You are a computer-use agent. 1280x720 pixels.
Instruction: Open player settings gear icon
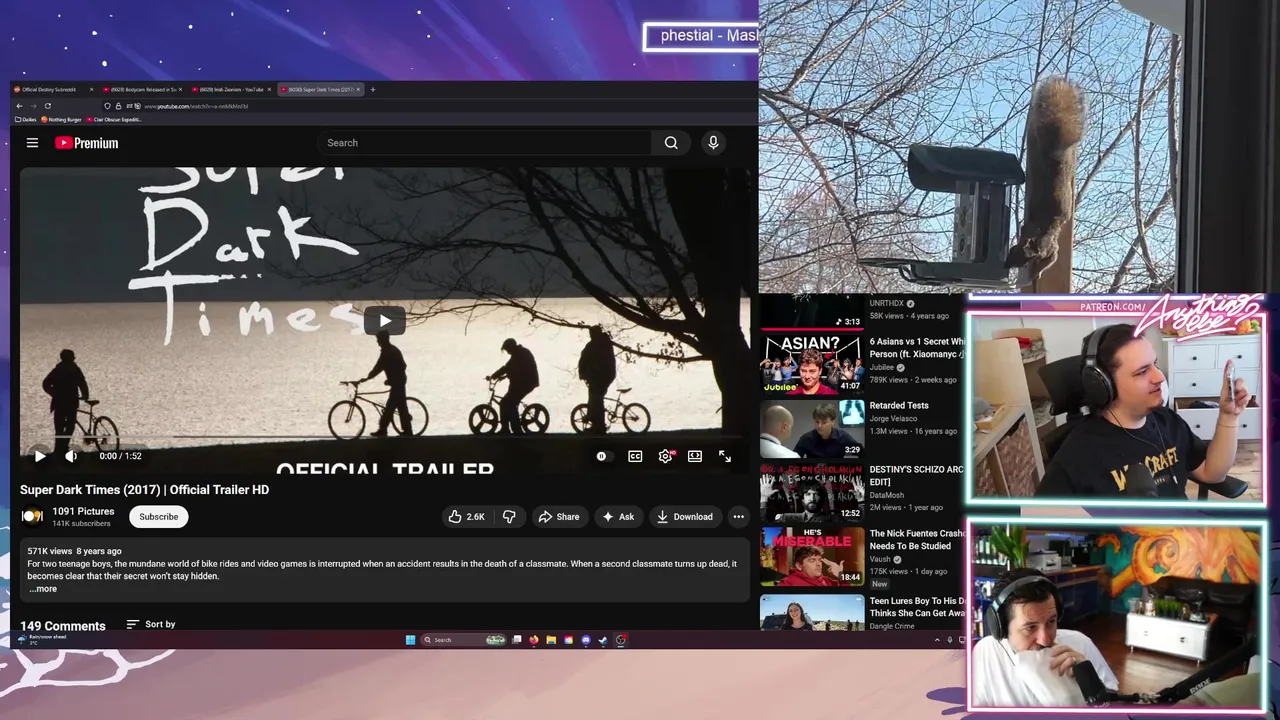[x=665, y=456]
